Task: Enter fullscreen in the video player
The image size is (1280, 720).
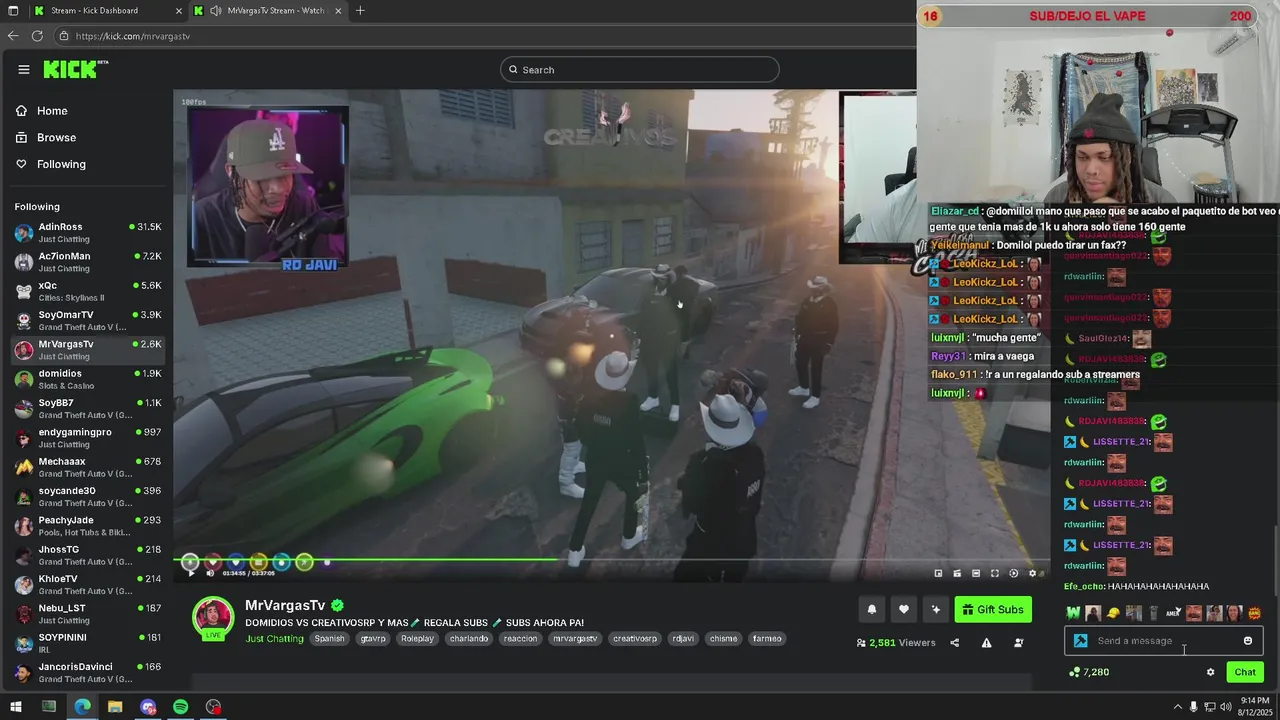Action: [x=995, y=573]
